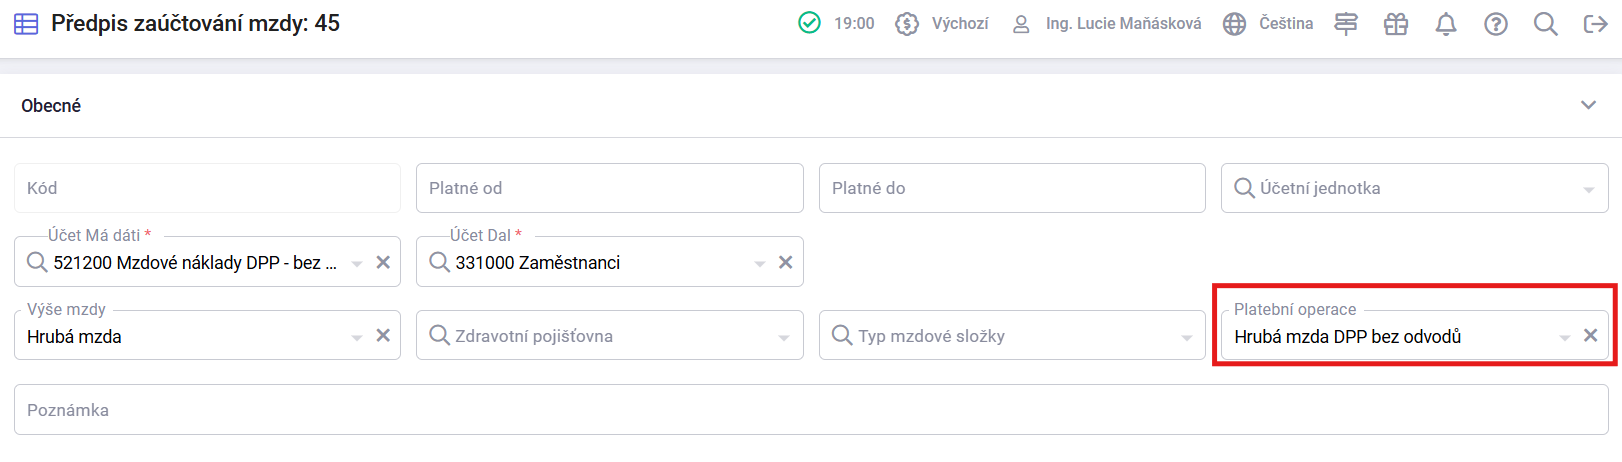Click the gift box icon
1622x462 pixels.
click(1395, 24)
